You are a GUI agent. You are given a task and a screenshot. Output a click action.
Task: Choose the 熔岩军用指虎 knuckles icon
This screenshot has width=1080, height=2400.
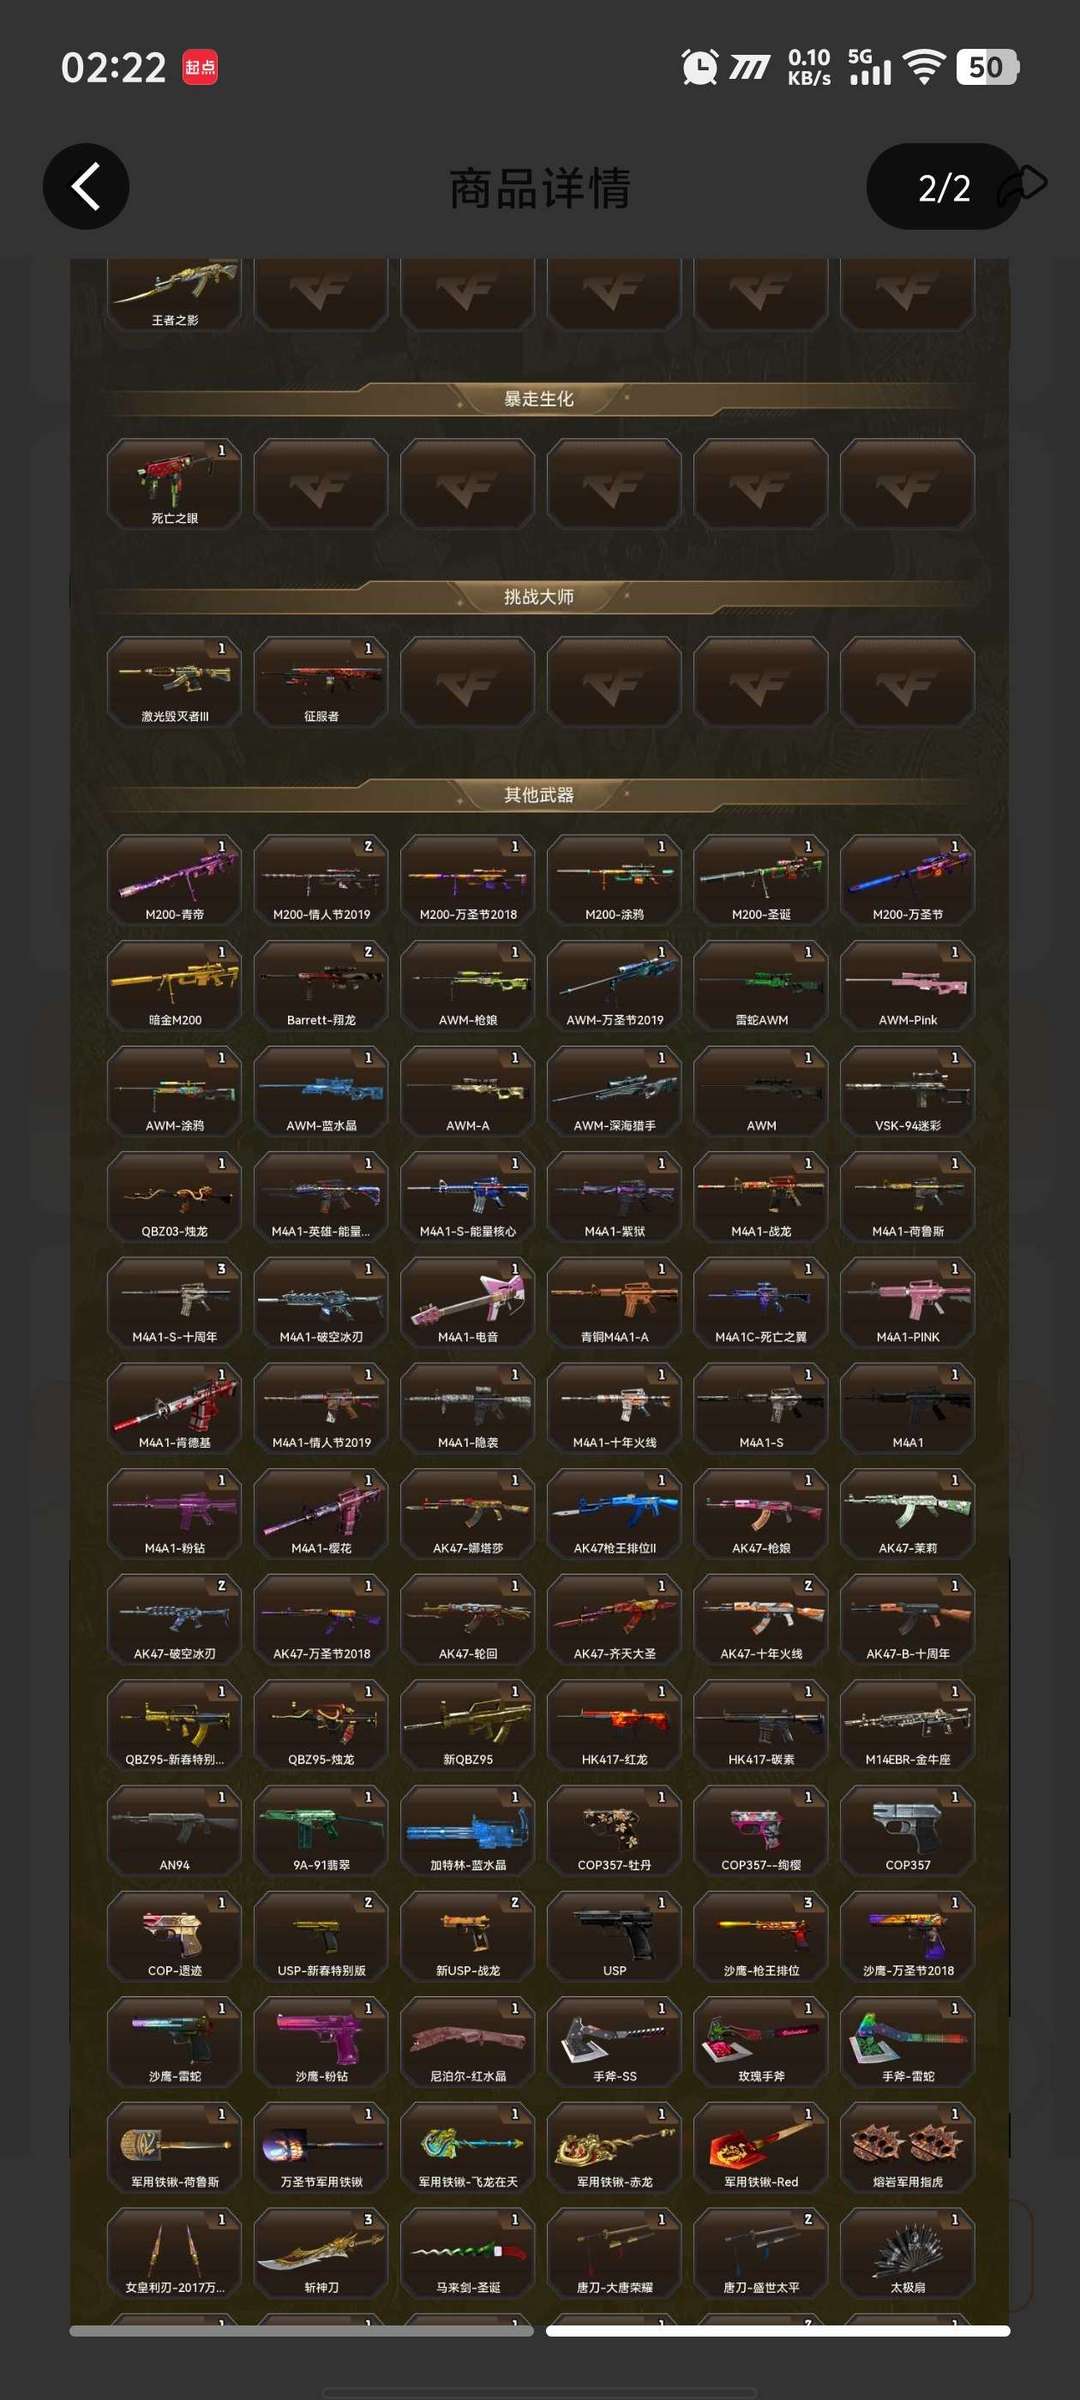tap(908, 2147)
